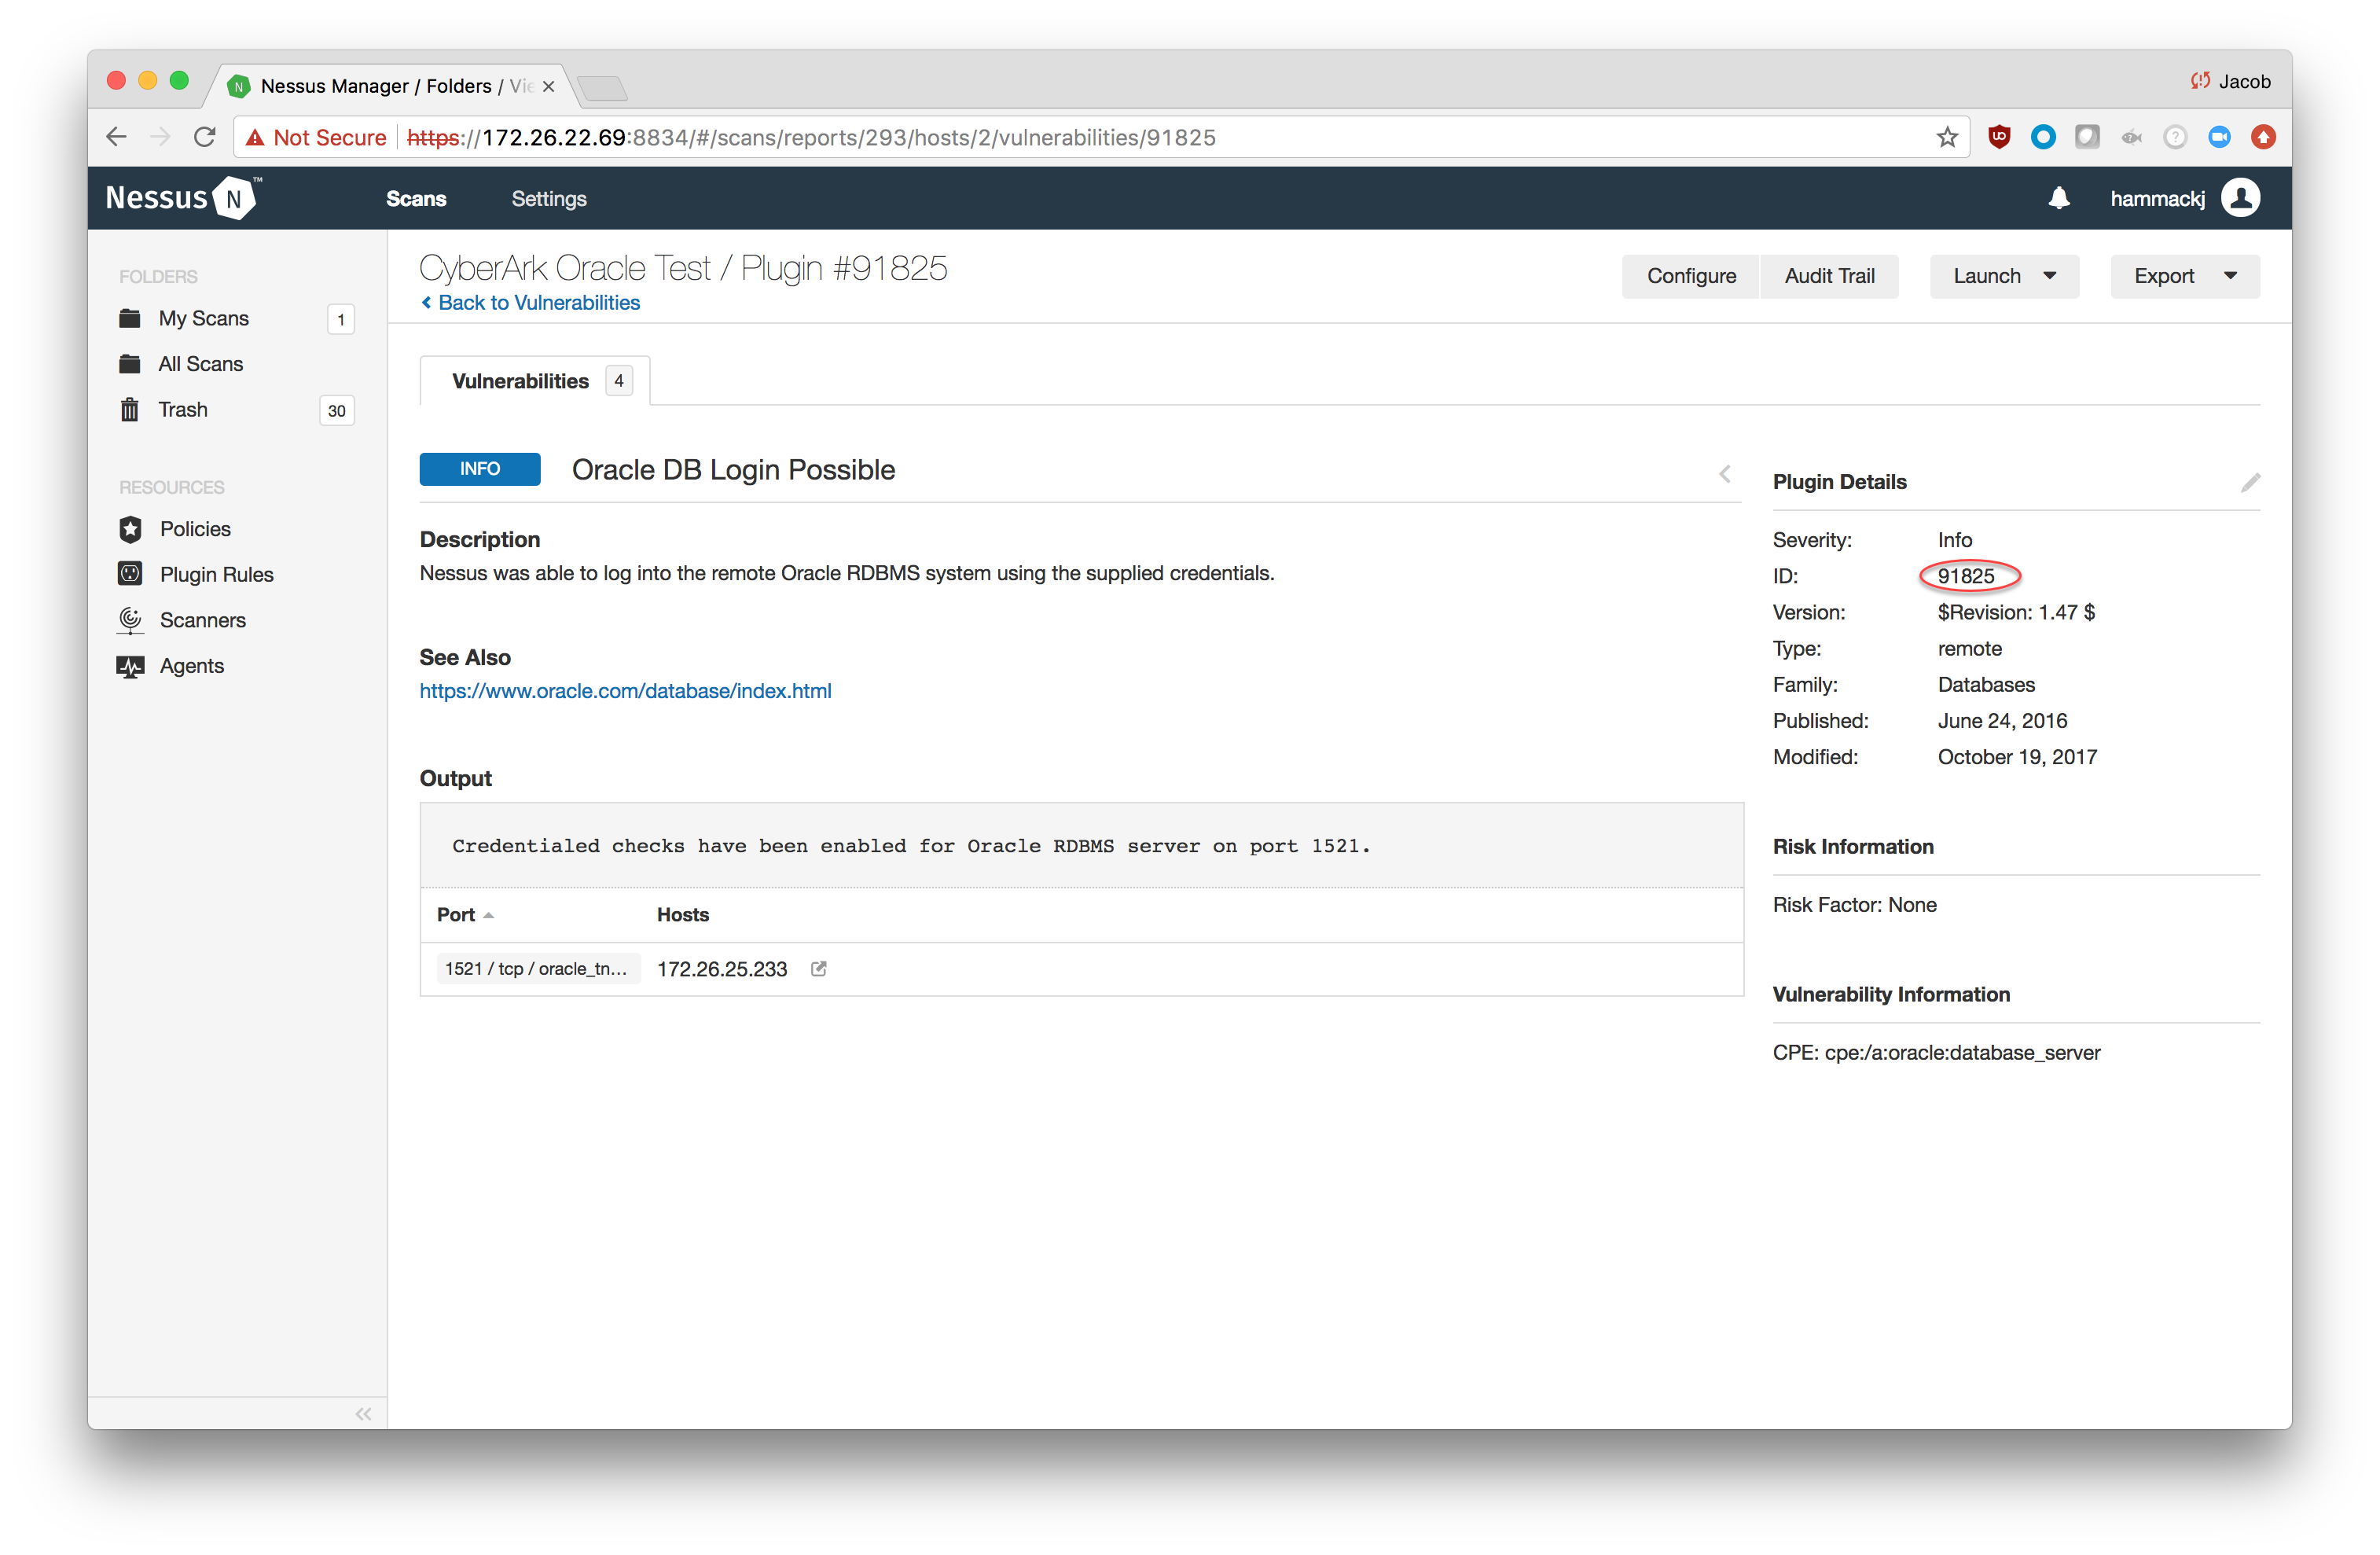
Task: Expand the Export dropdown menu
Action: point(2184,276)
